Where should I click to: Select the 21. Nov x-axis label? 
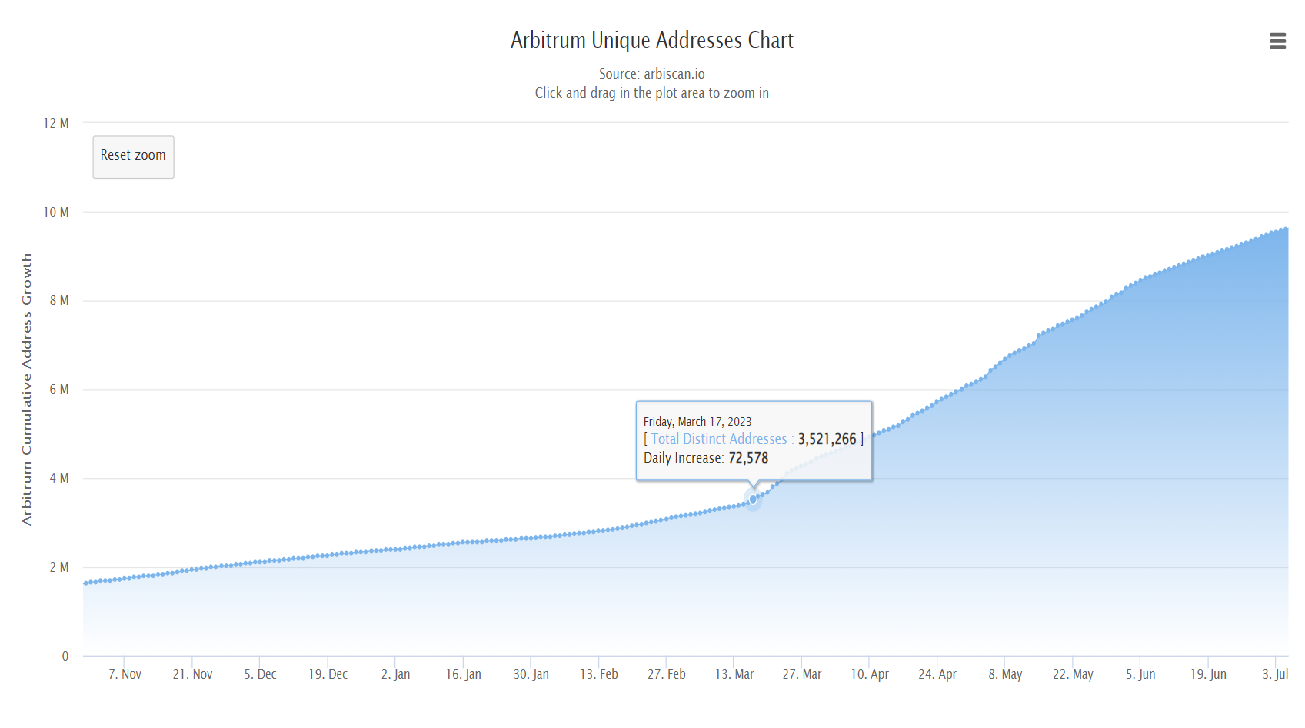coord(192,675)
